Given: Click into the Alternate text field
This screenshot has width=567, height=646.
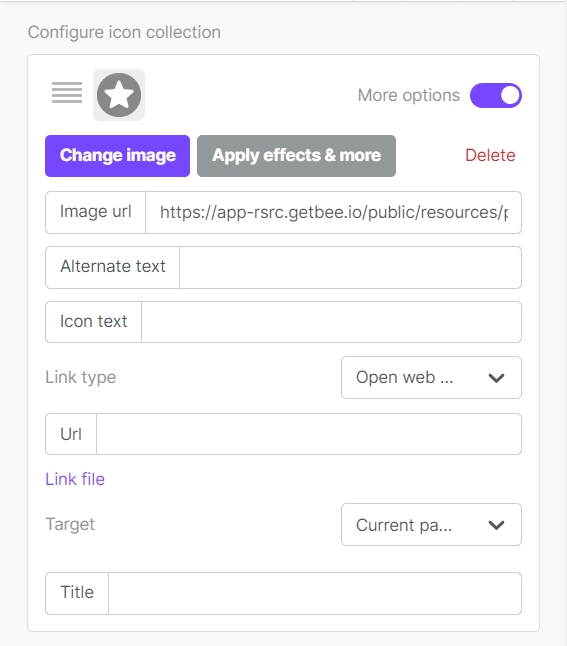Looking at the screenshot, I should coord(350,267).
